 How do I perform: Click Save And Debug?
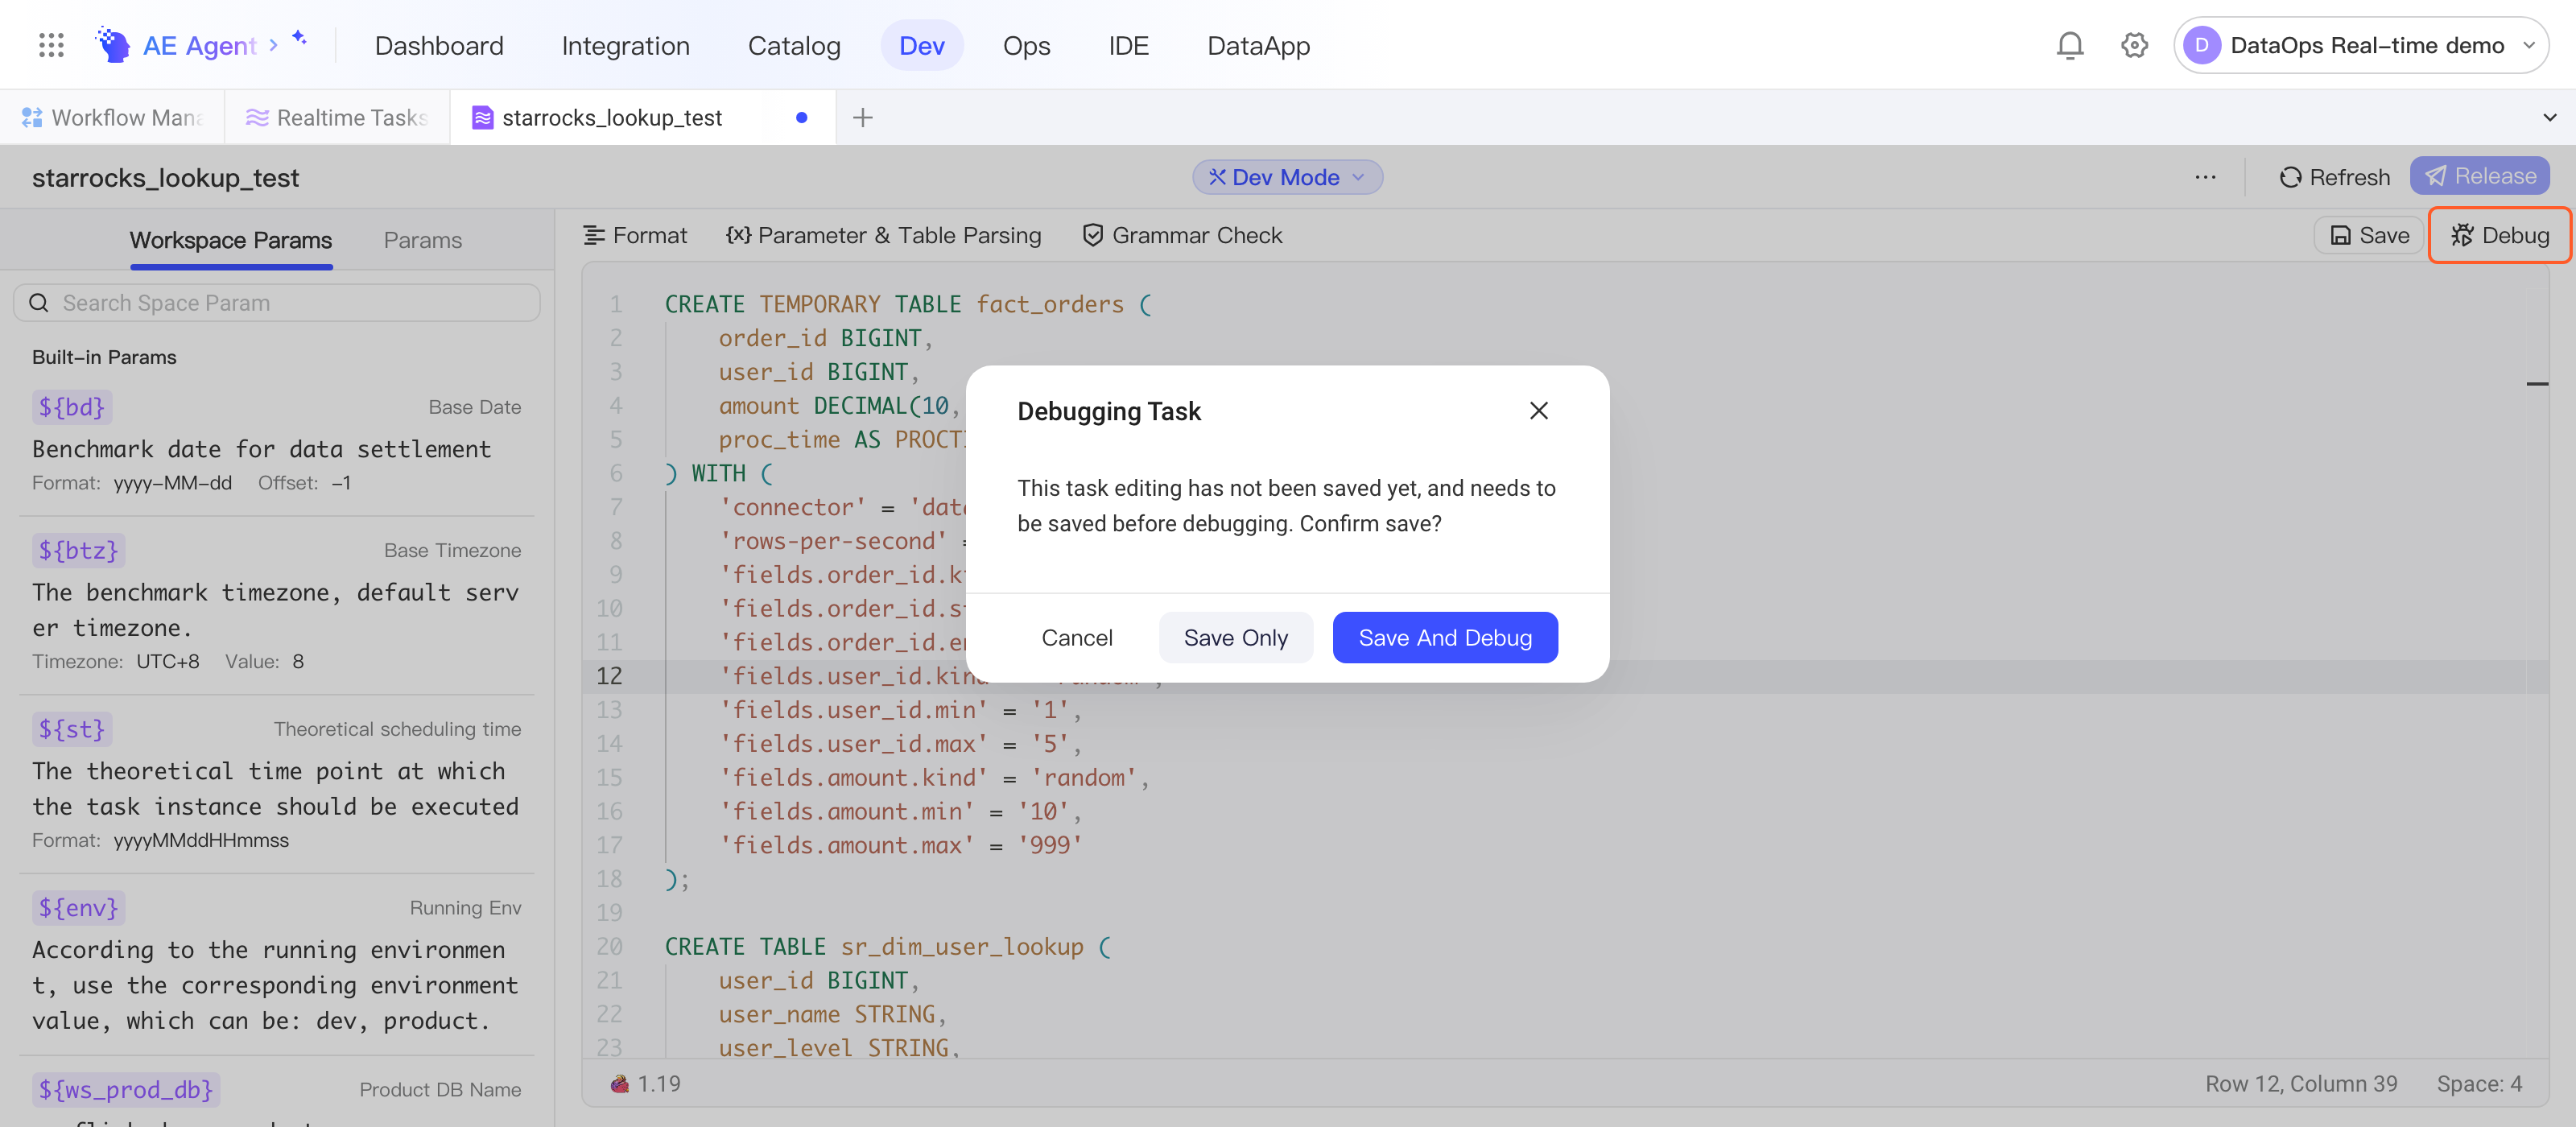click(x=1444, y=638)
